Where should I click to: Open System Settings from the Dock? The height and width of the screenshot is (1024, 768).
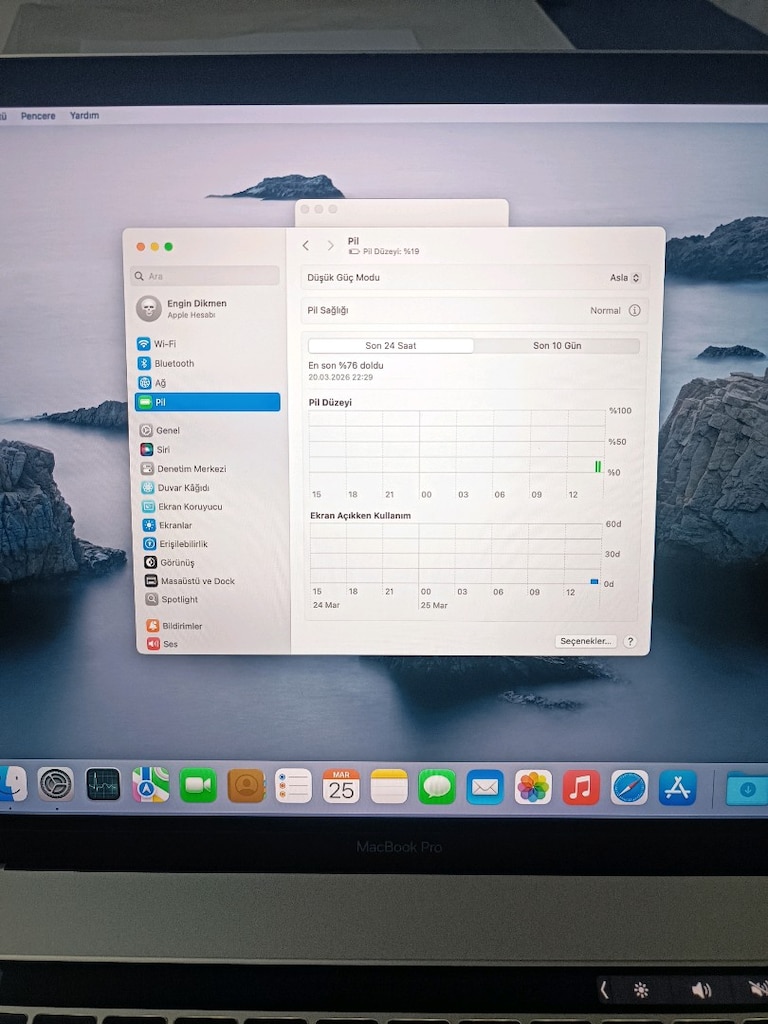(x=56, y=784)
